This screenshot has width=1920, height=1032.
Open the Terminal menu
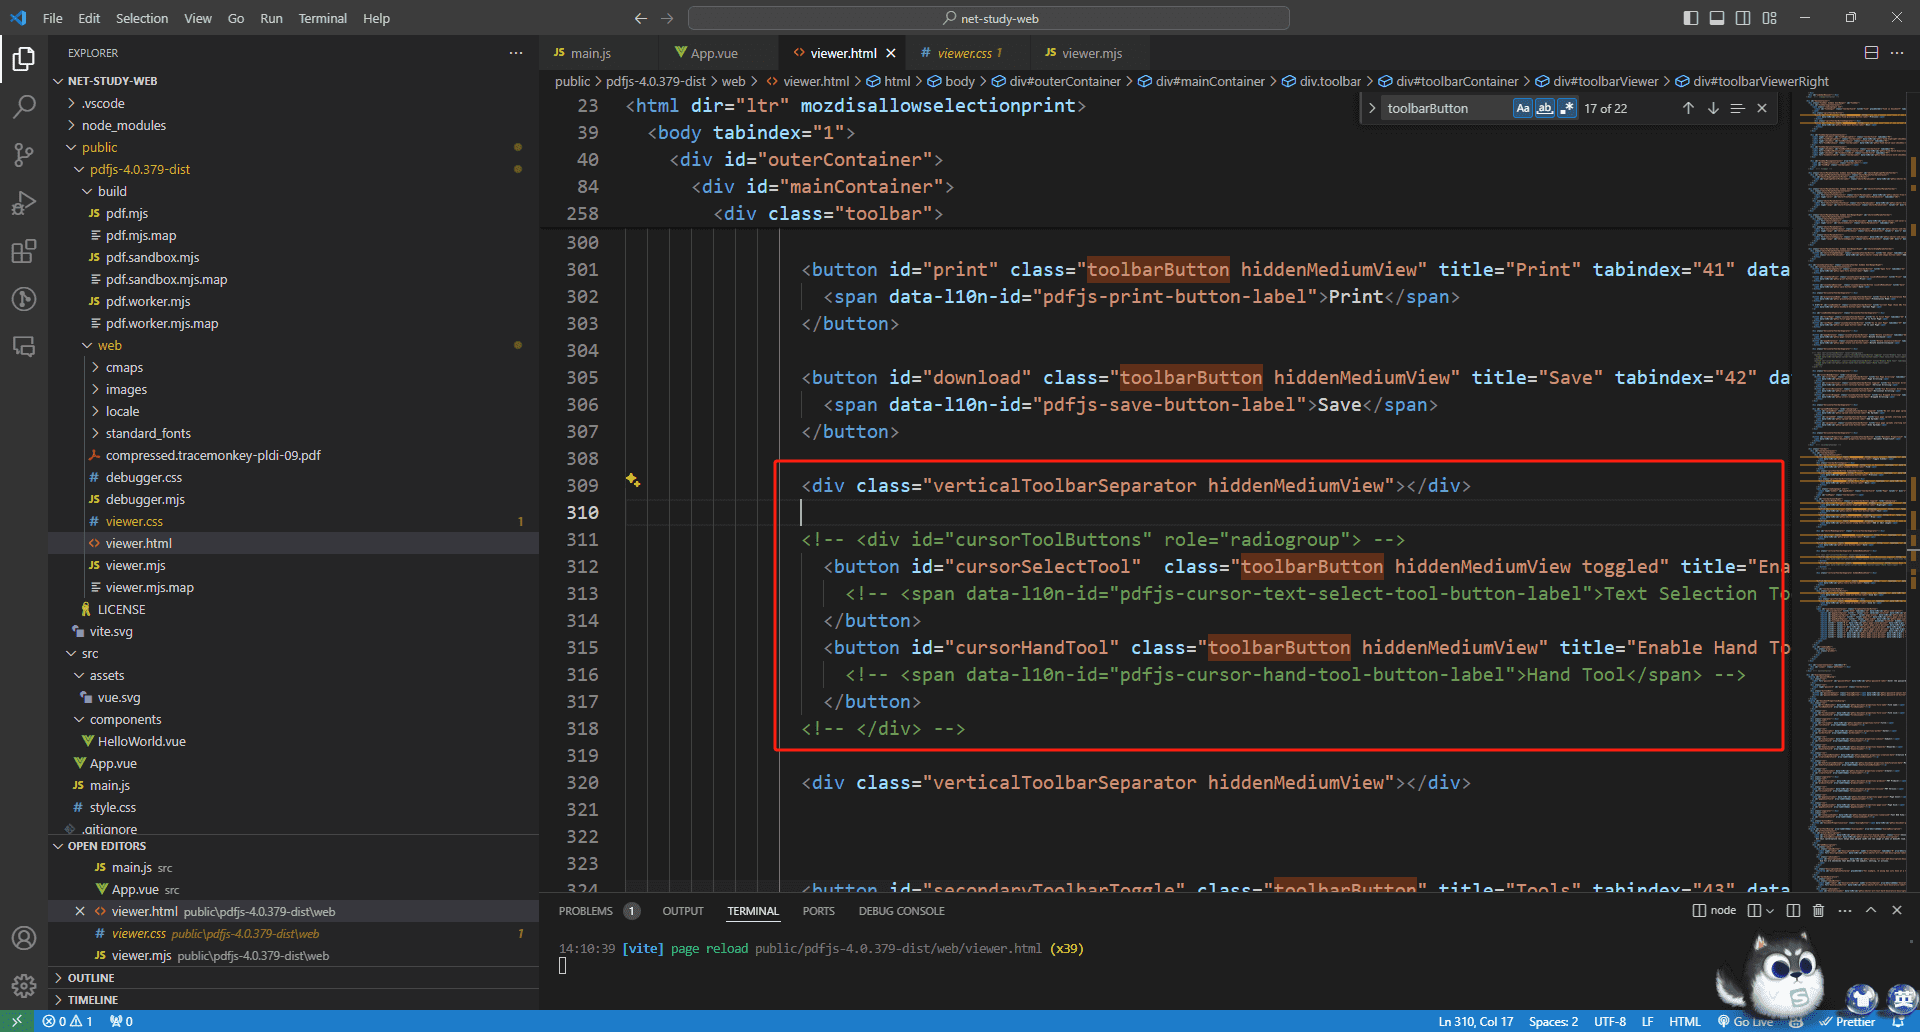click(322, 18)
